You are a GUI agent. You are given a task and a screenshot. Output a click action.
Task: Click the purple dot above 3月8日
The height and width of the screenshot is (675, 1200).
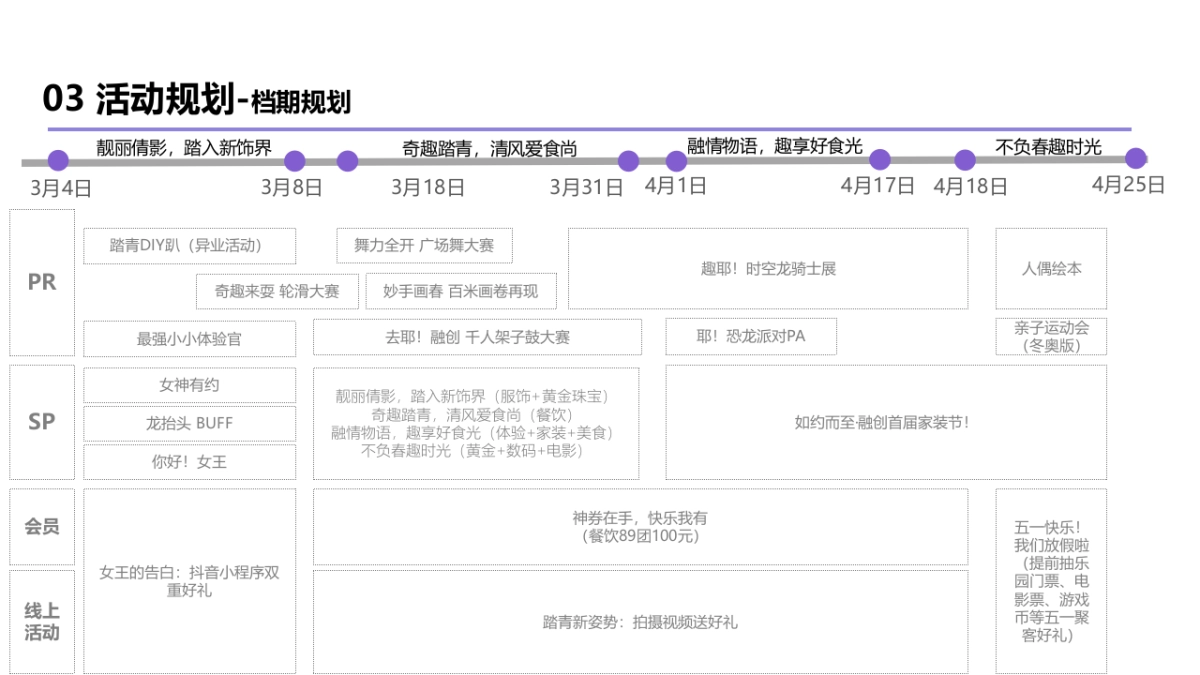pyautogui.click(x=293, y=159)
